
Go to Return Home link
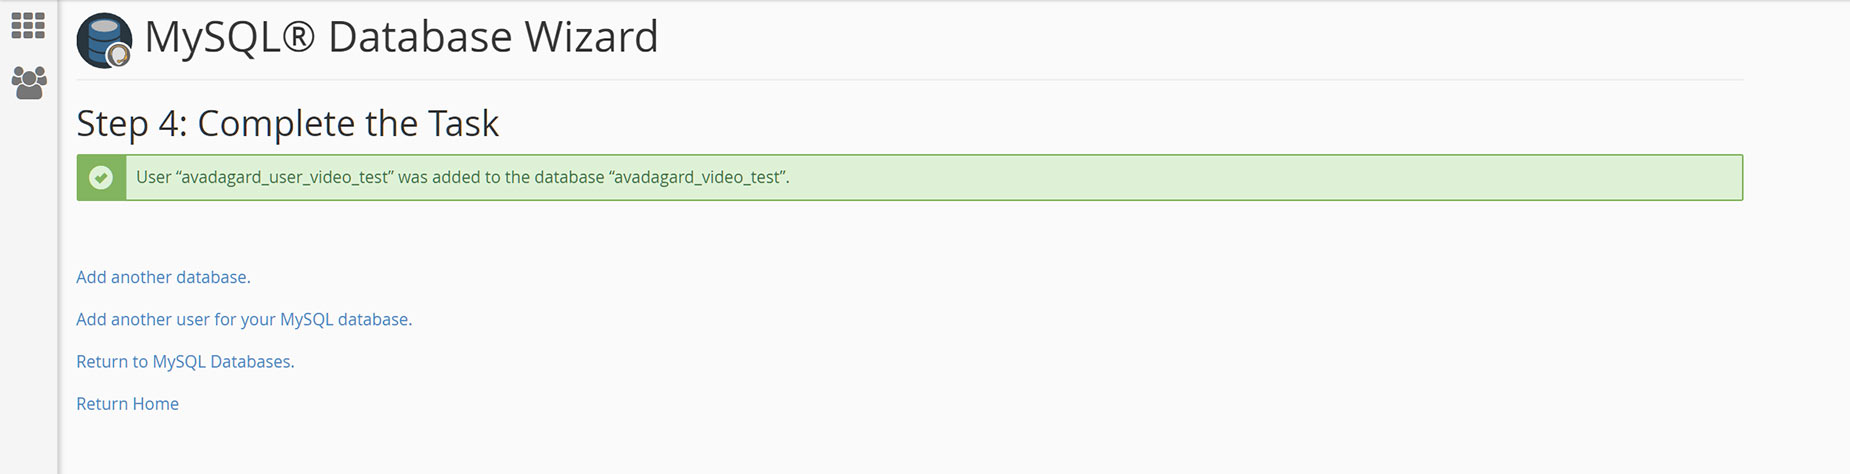(127, 404)
